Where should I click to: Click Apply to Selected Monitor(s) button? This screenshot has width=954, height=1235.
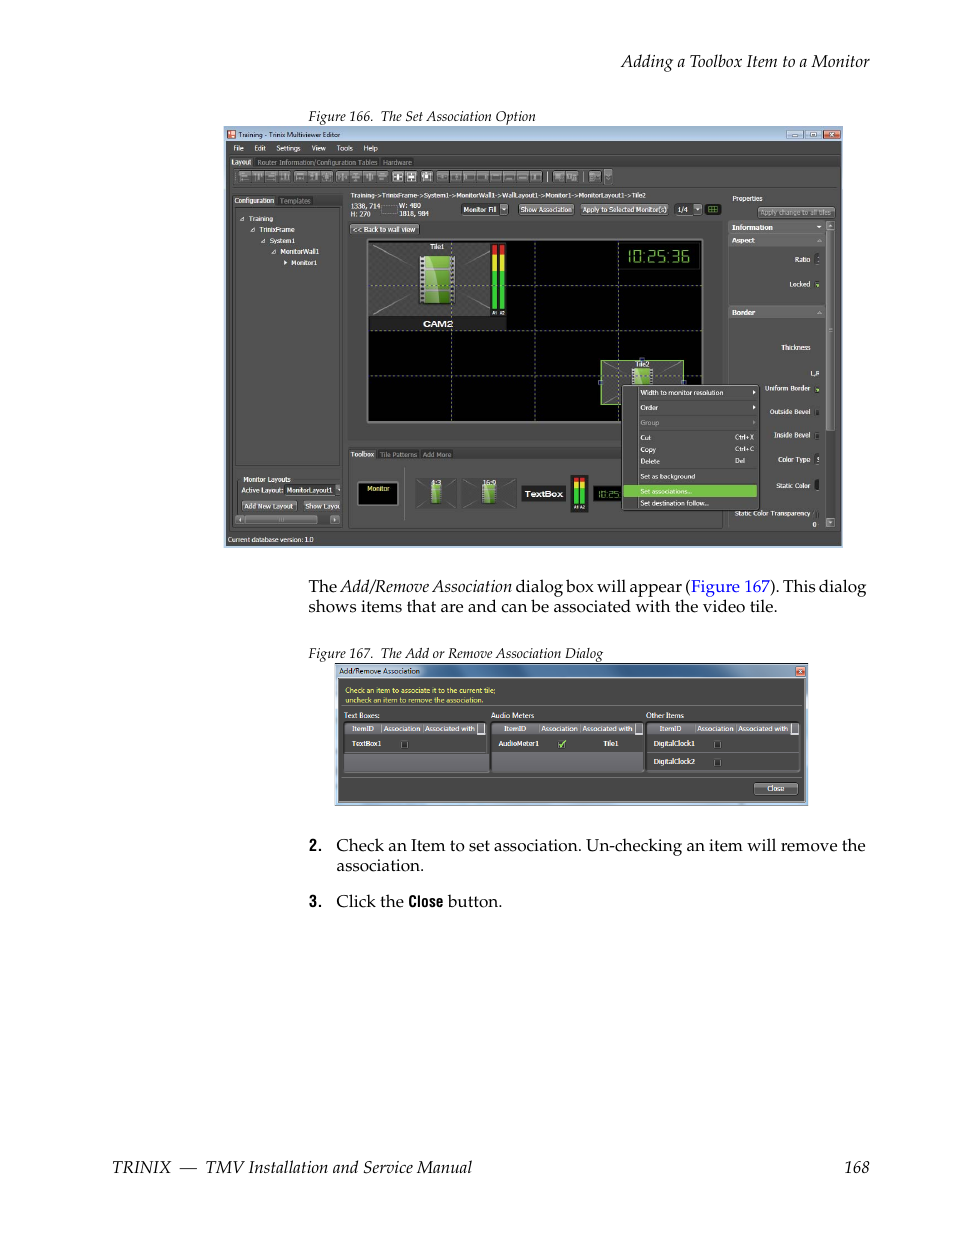tap(624, 209)
